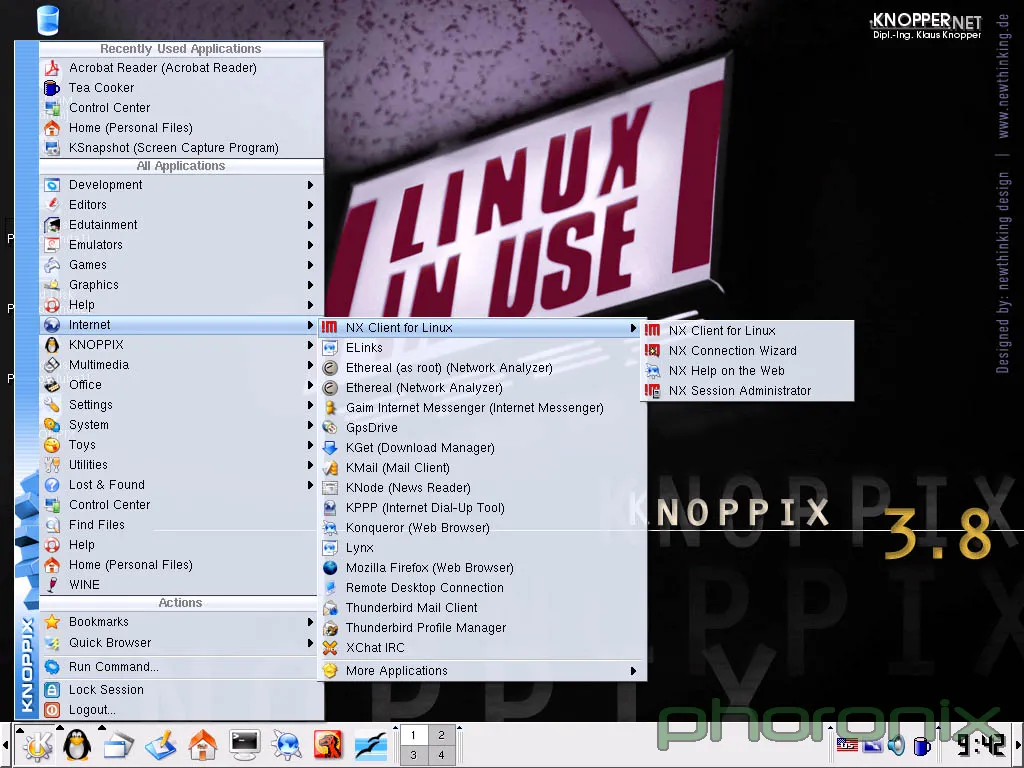Launch the Lynx browser entry
Viewport: 1024px width, 768px height.
click(482, 548)
